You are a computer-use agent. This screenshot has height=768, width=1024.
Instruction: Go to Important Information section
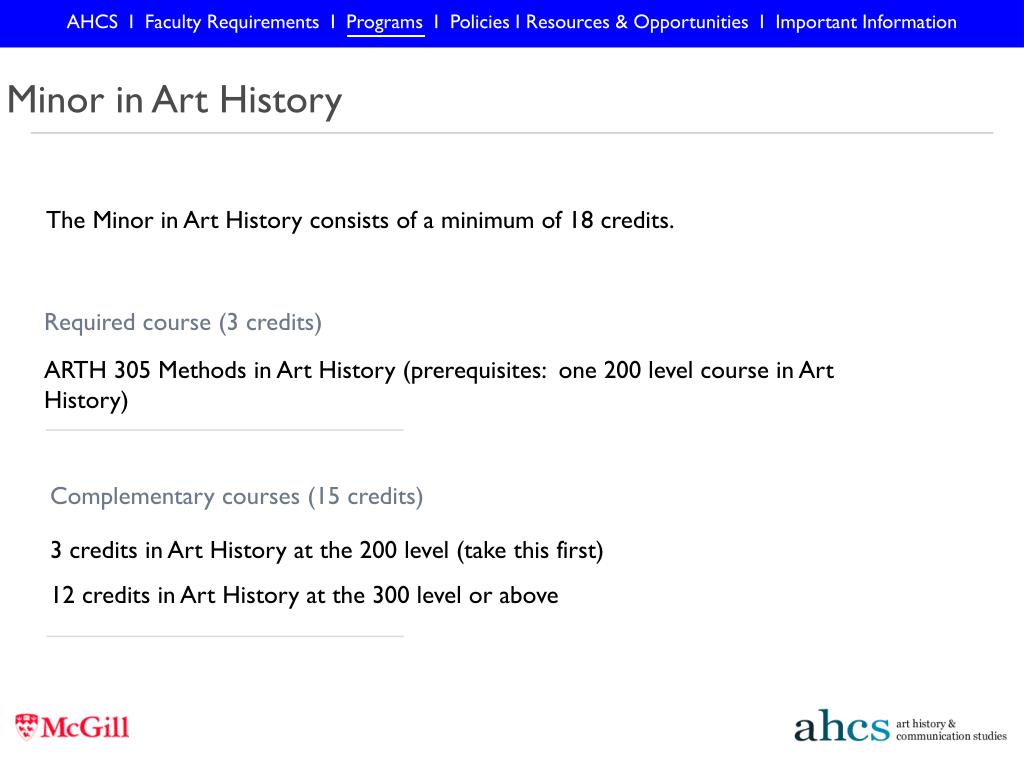[866, 22]
